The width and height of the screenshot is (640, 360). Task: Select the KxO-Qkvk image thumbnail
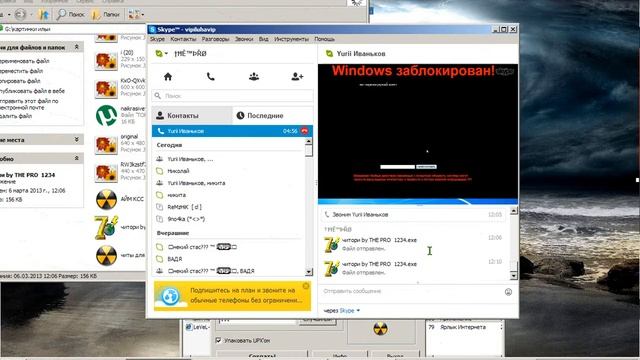pyautogui.click(x=106, y=88)
